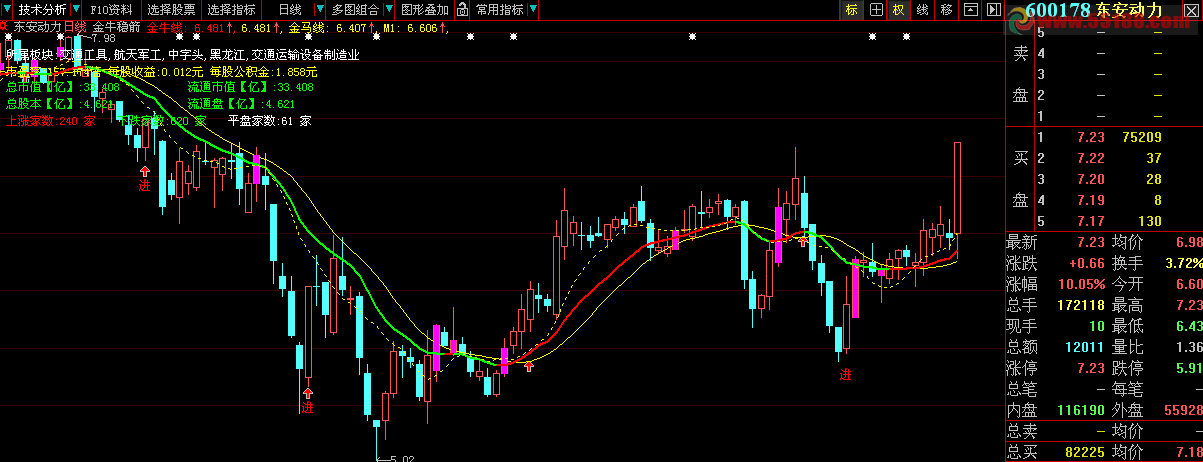
Task: Click 总额 value 12011
Action: pos(1084,347)
